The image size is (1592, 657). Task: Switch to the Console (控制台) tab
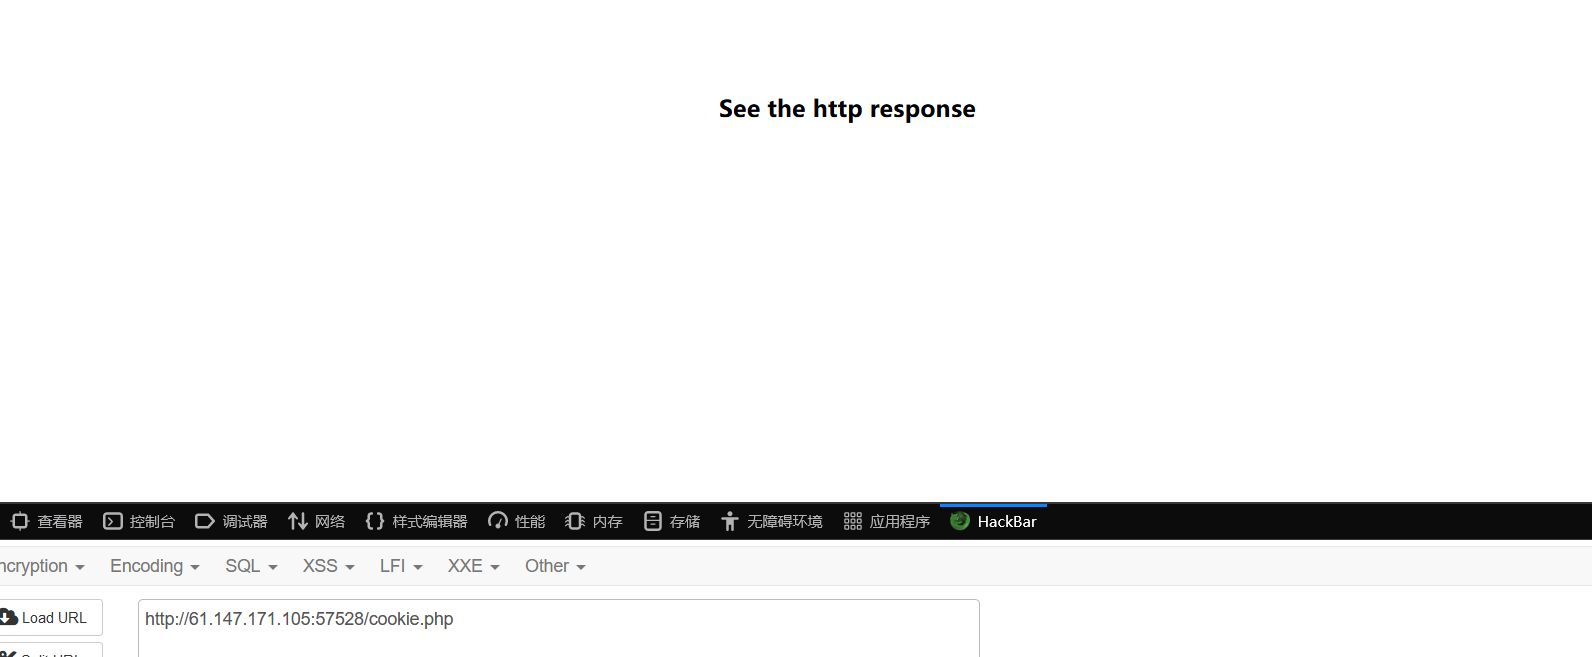(x=139, y=522)
